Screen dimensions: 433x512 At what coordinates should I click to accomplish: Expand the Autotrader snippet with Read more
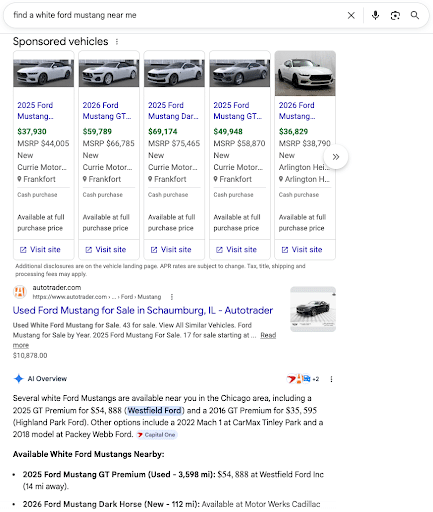268,335
